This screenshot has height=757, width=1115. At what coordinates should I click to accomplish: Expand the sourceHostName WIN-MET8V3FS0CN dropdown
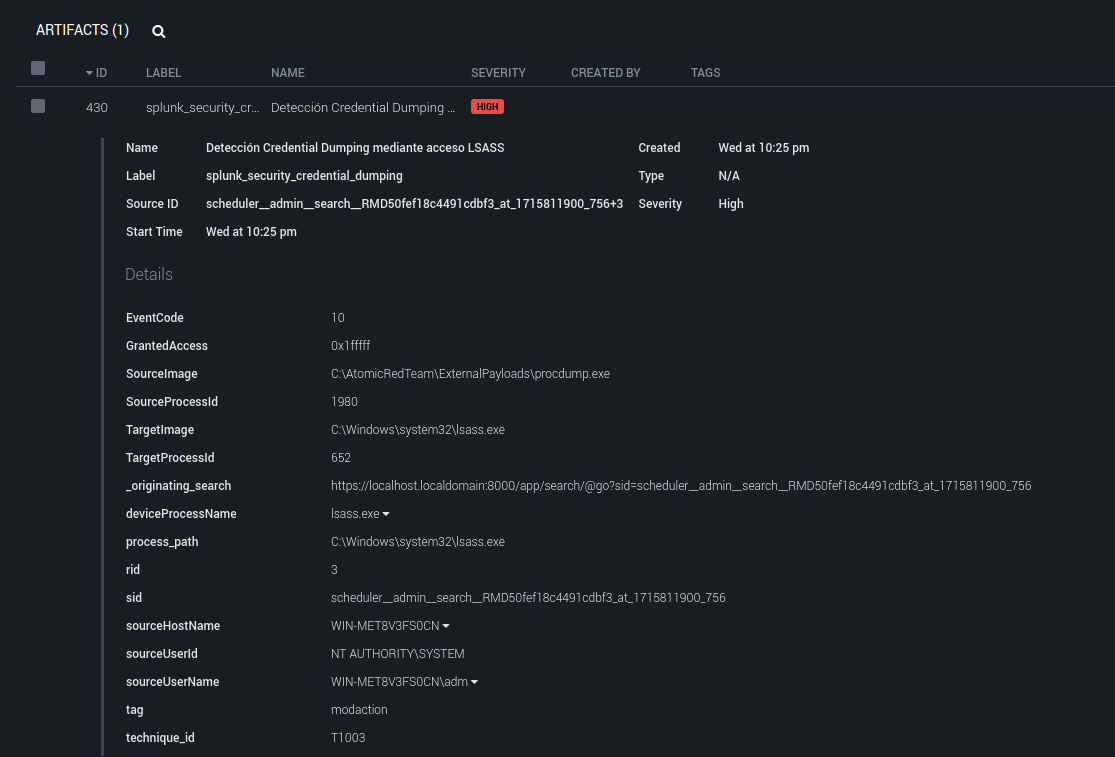[x=446, y=626]
